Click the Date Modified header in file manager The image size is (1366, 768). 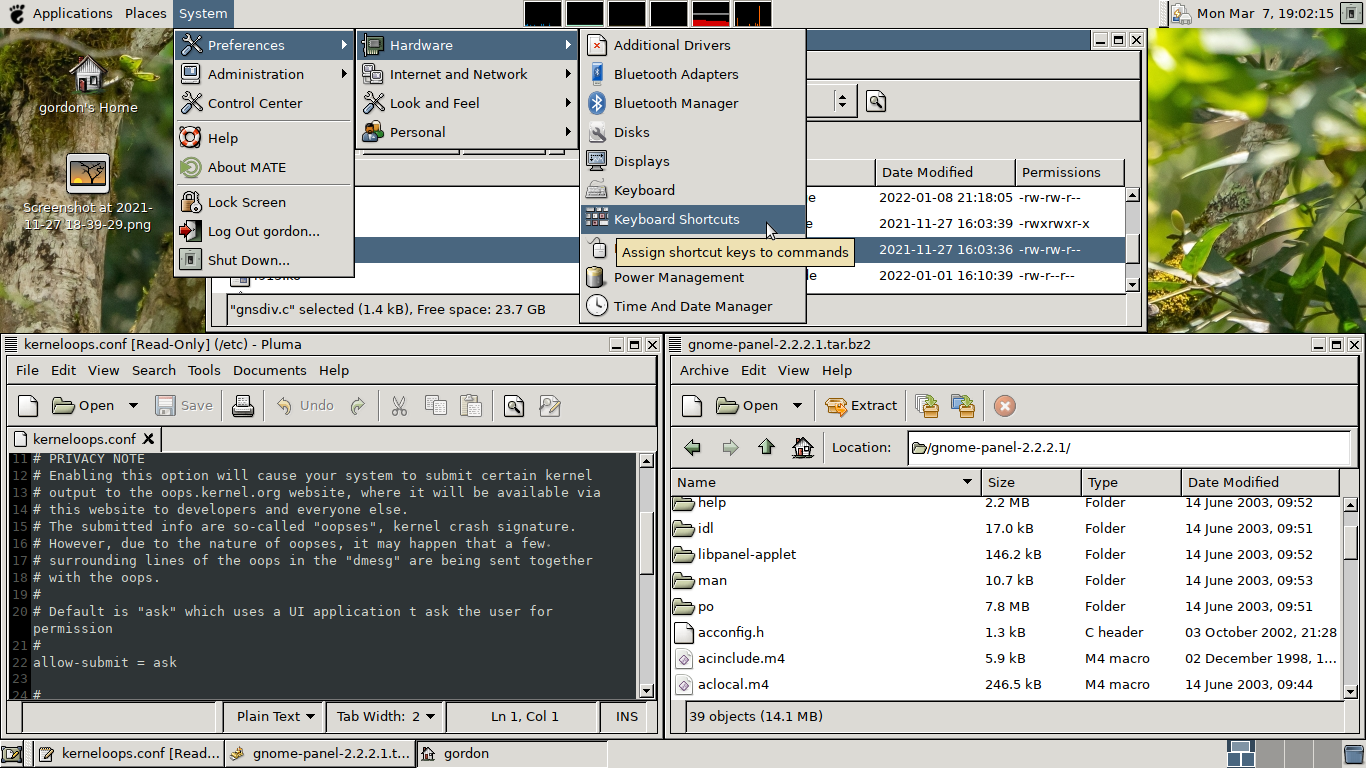coord(945,172)
